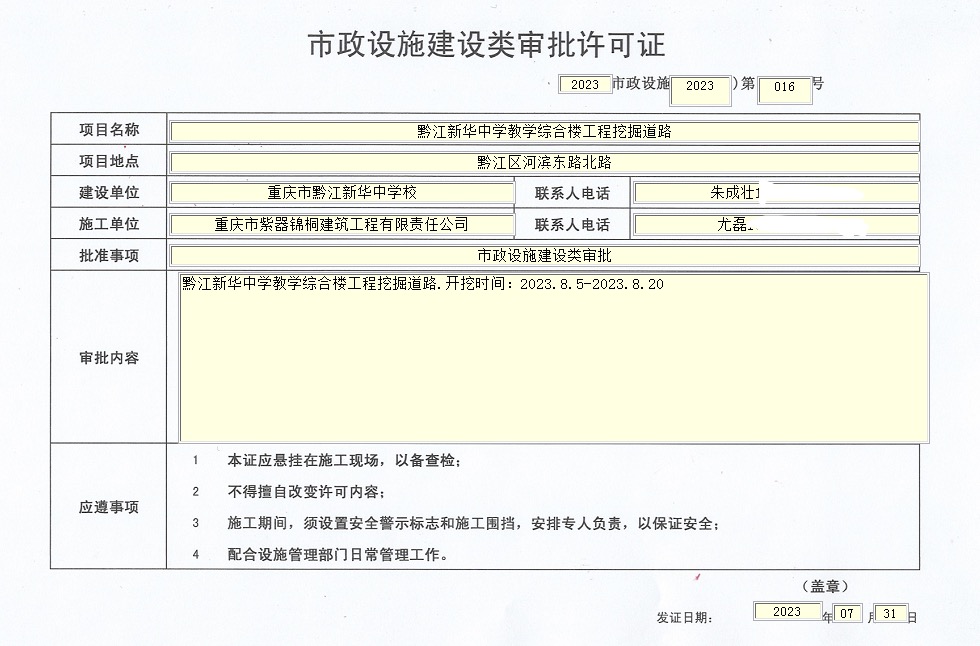Click the 发证日期 label
The height and width of the screenshot is (646, 980).
coord(684,618)
